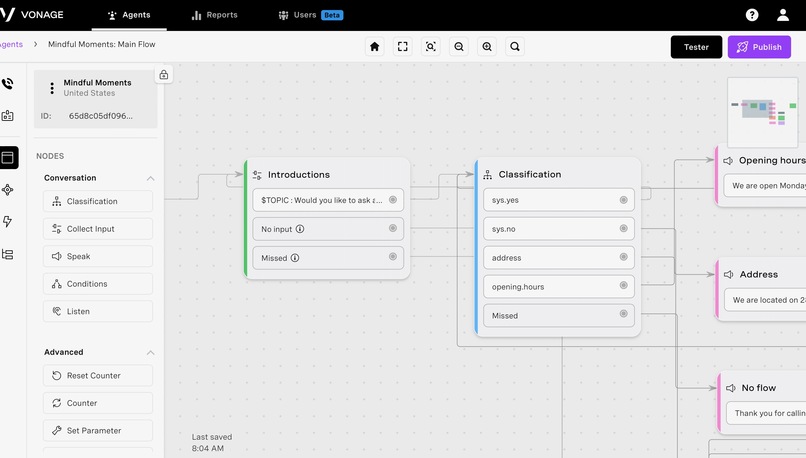Viewport: 806px width, 458px height.
Task: Click the We are located on message
Action: 765,300
